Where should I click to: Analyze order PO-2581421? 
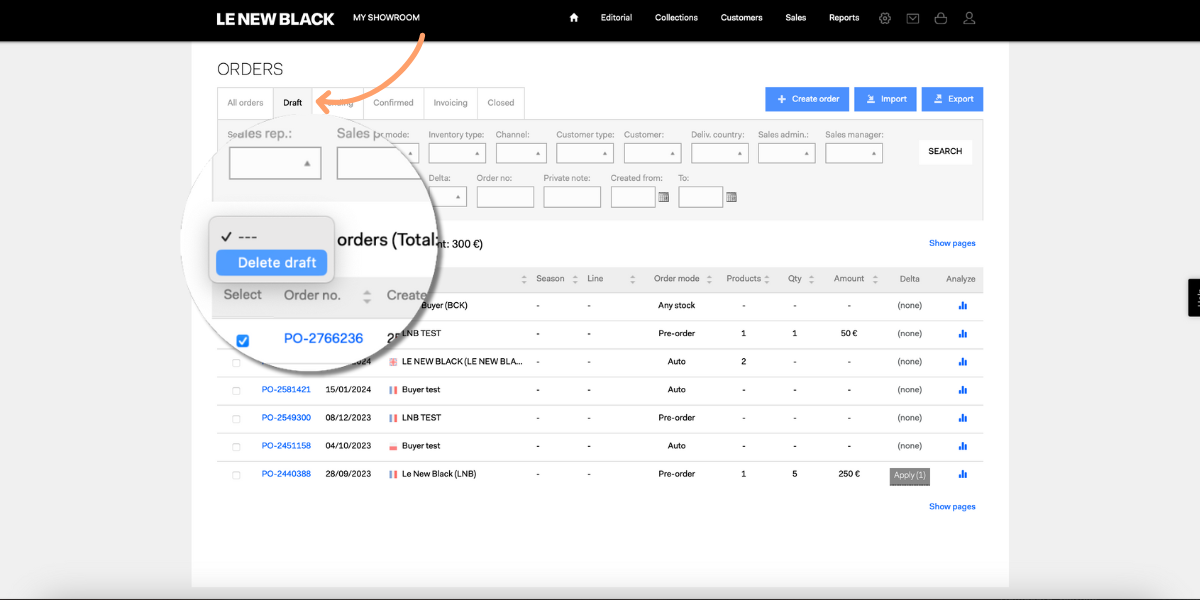point(963,390)
